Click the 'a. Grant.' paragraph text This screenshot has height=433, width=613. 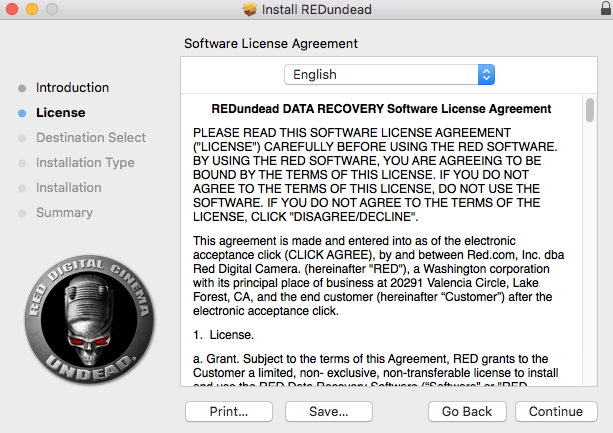376,369
